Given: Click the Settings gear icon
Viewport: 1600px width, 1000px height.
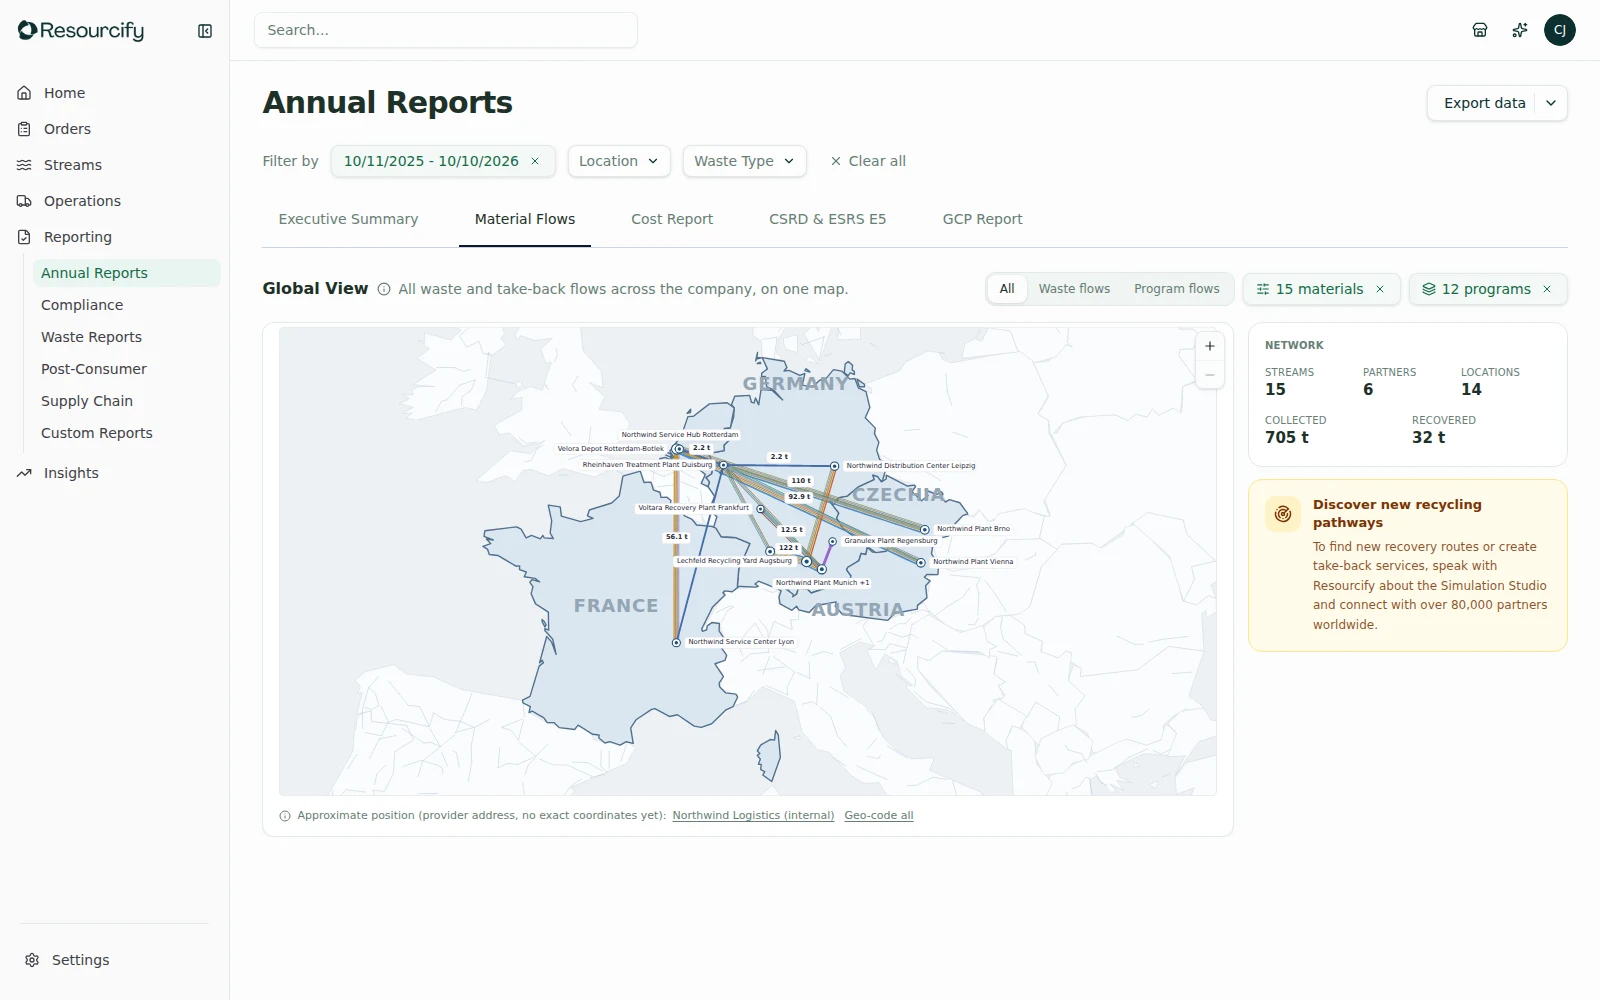Looking at the screenshot, I should (x=32, y=960).
